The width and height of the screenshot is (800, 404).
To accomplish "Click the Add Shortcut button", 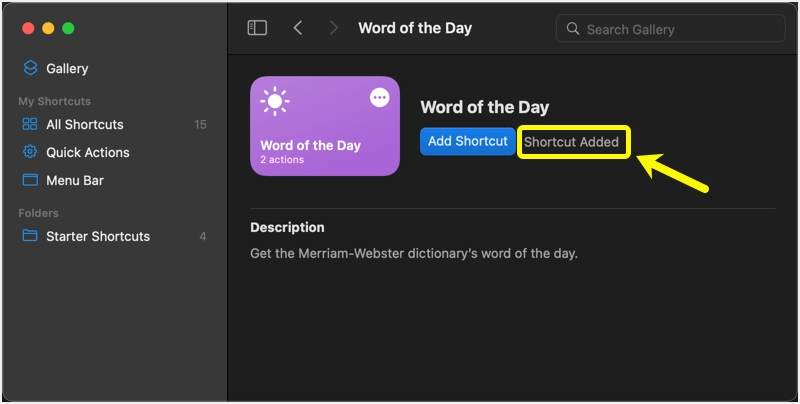I will (468, 141).
